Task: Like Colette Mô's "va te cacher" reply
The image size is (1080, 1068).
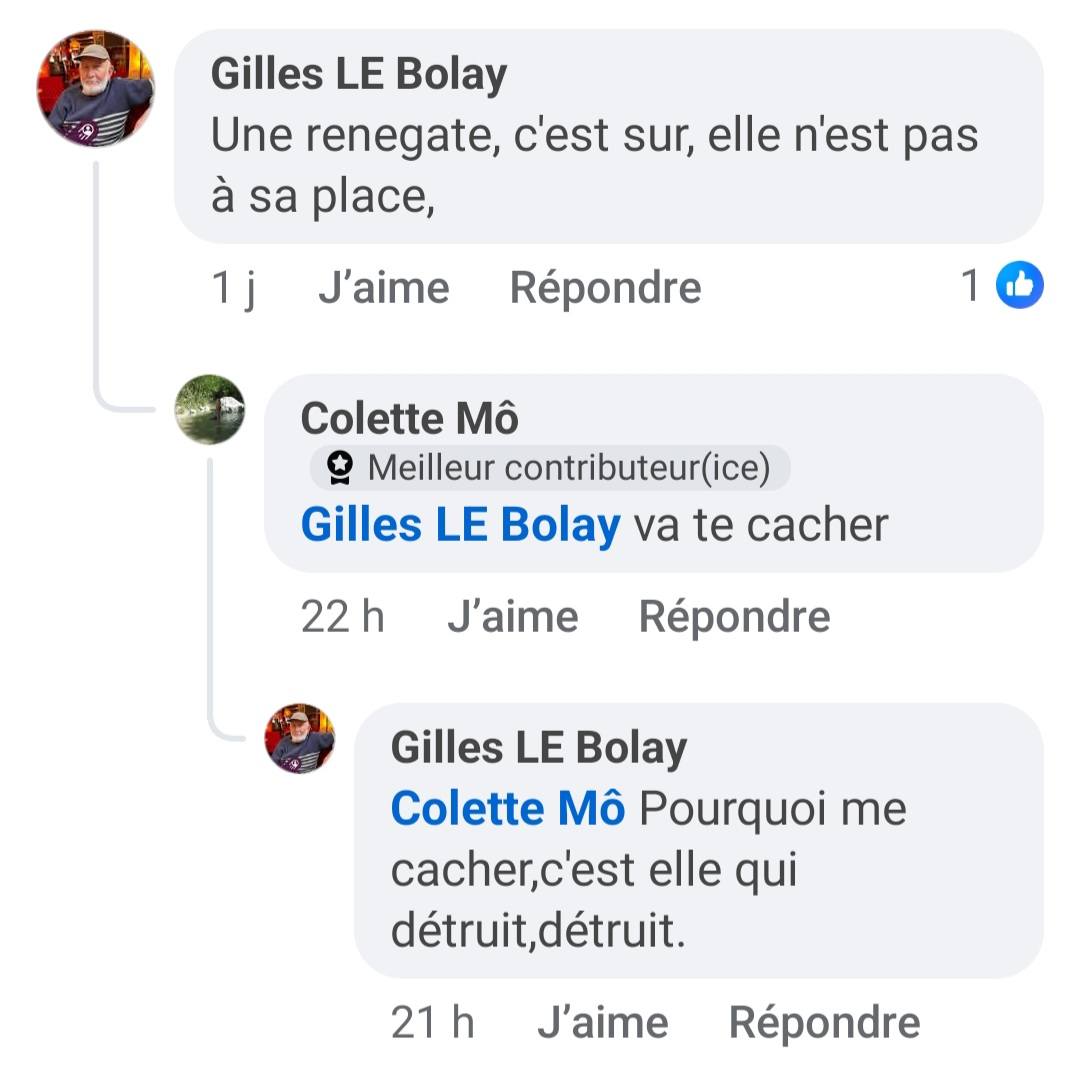Action: (x=512, y=617)
